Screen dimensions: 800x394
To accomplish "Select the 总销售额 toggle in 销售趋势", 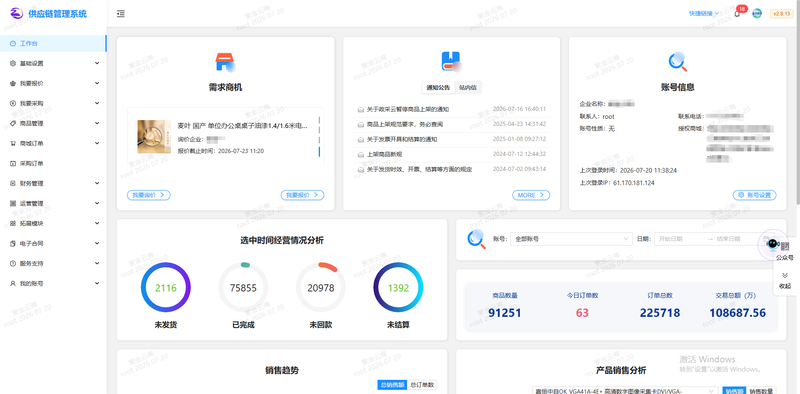I will pyautogui.click(x=392, y=385).
